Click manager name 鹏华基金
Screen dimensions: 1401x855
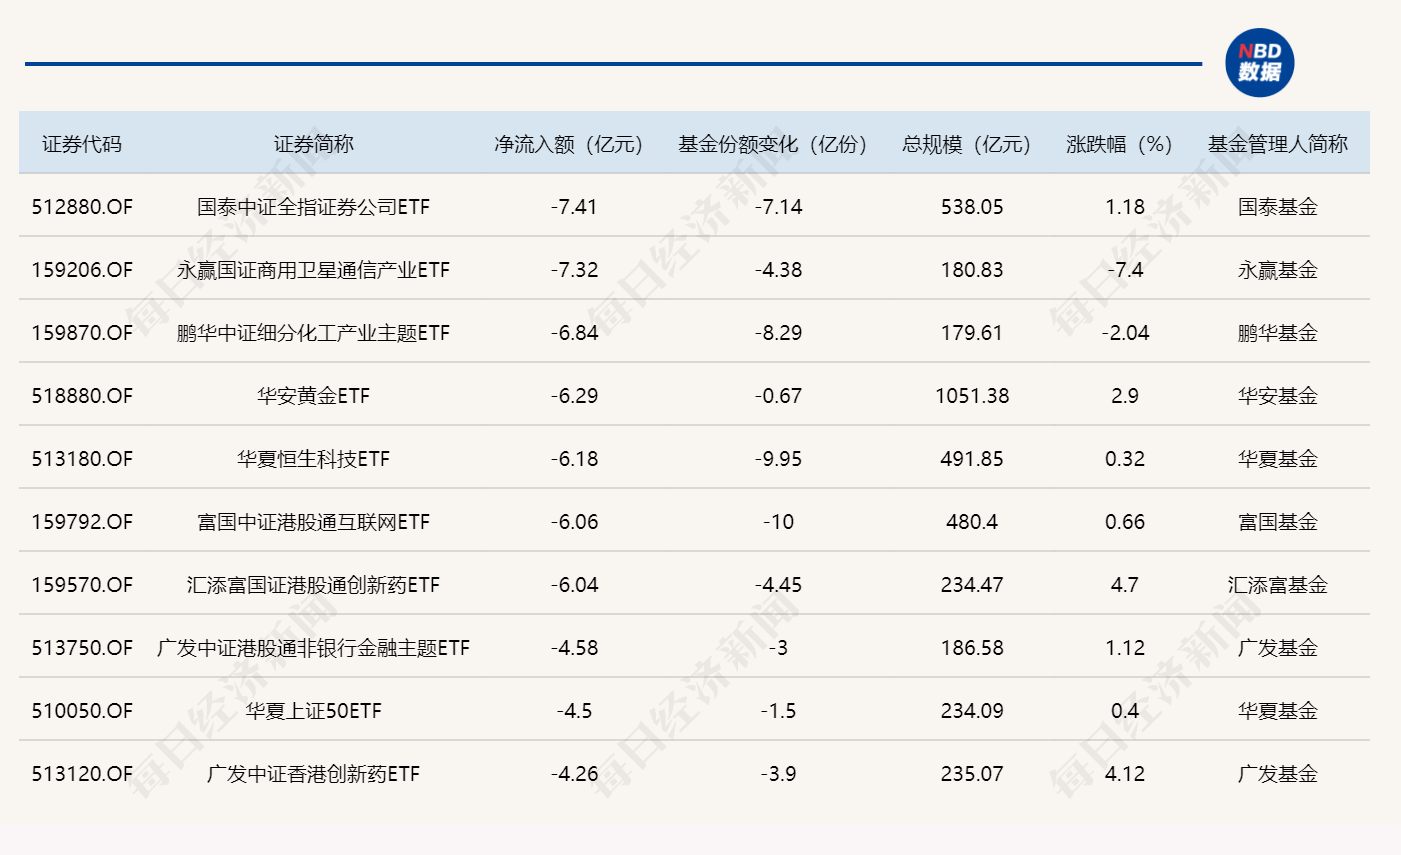click(x=1278, y=333)
